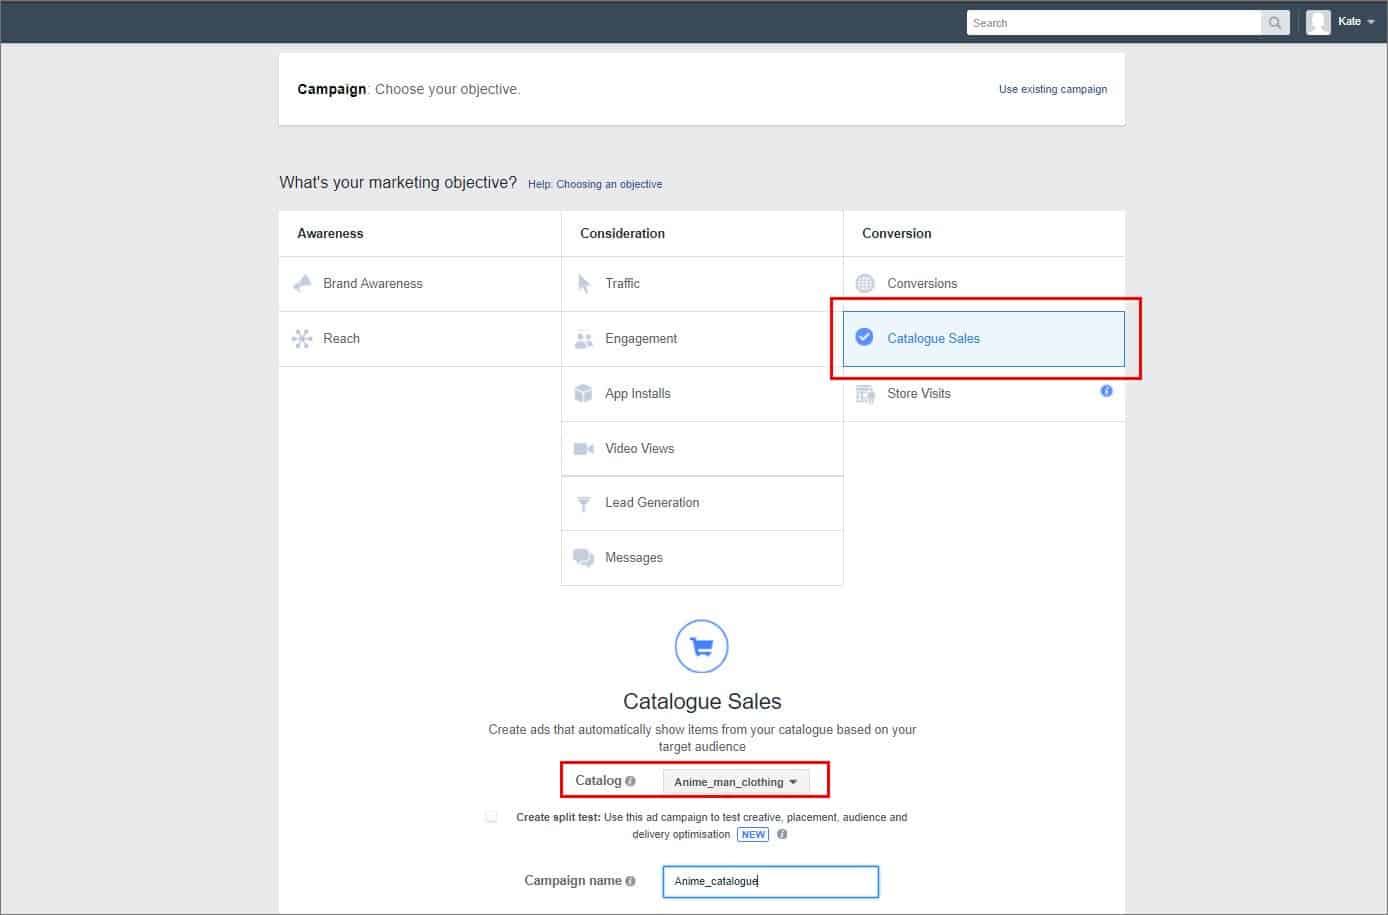The width and height of the screenshot is (1388, 915).
Task: Open the Kate account dropdown
Action: [1353, 21]
